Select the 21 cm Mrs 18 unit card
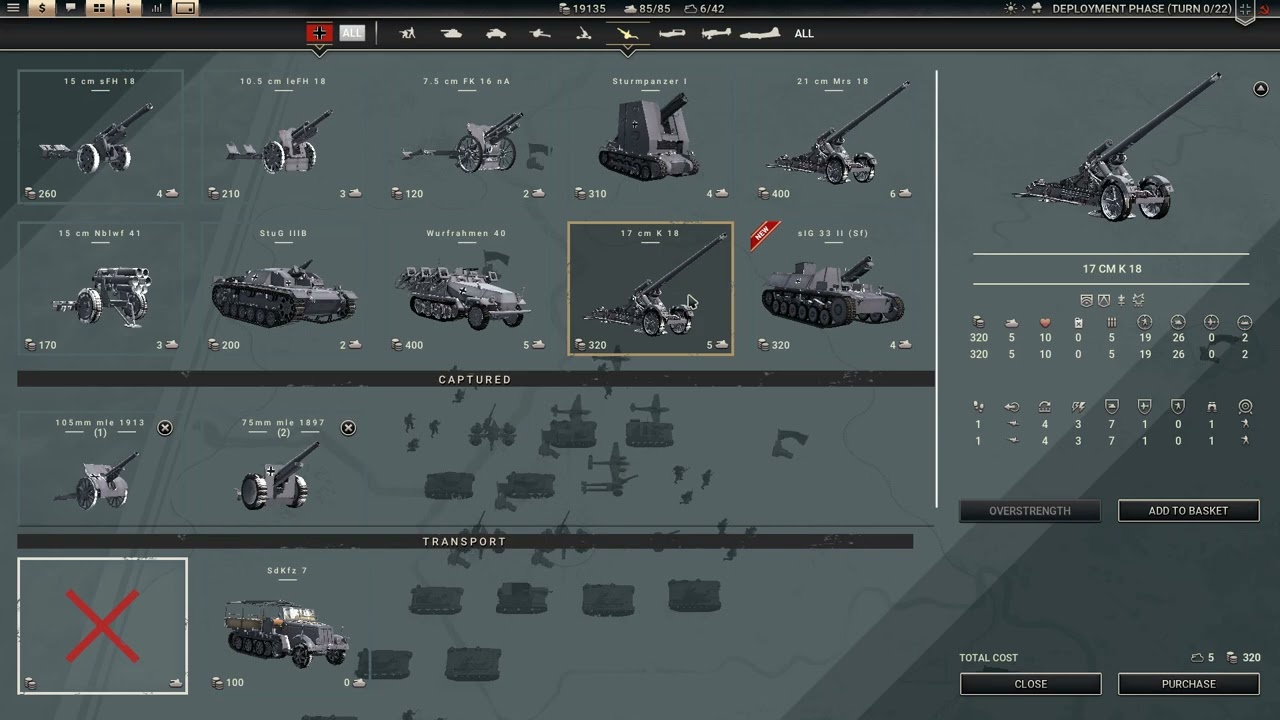Viewport: 1280px width, 720px height. click(833, 137)
